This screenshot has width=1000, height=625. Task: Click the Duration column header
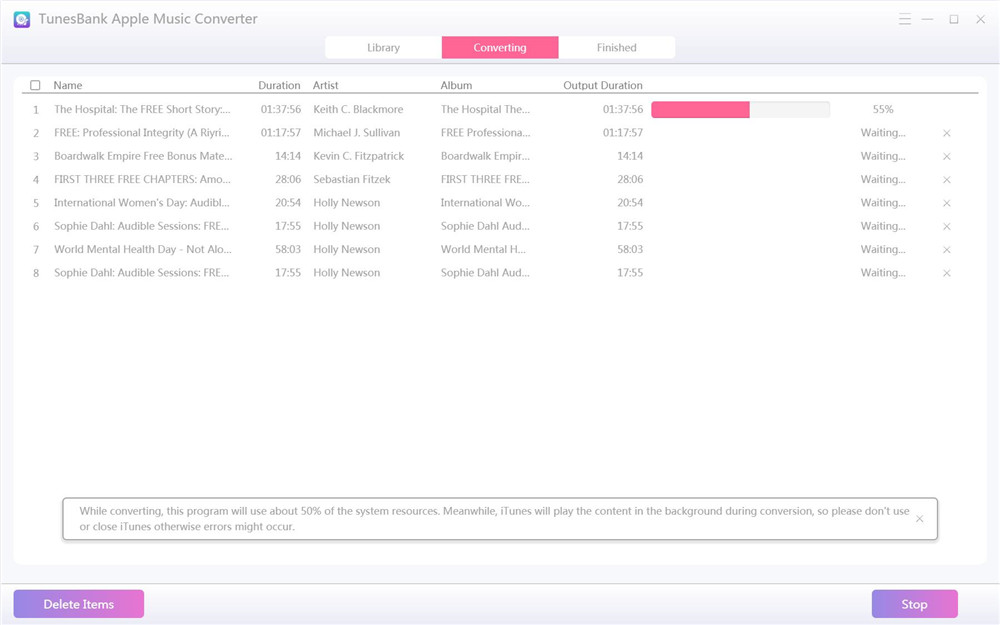click(279, 85)
